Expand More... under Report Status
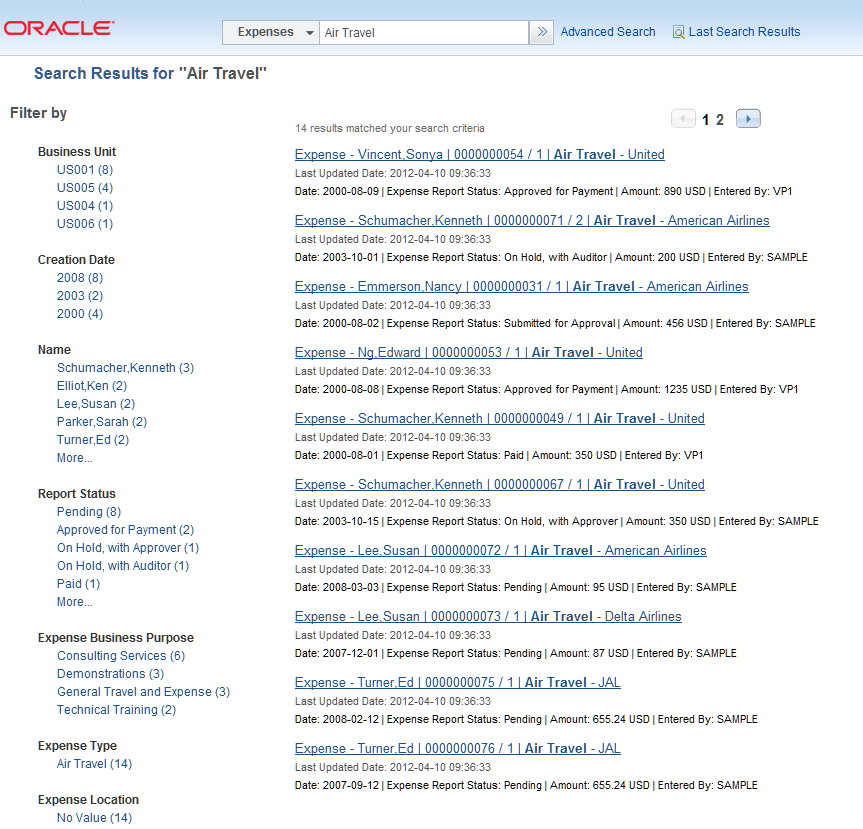863x829 pixels. pyautogui.click(x=75, y=602)
